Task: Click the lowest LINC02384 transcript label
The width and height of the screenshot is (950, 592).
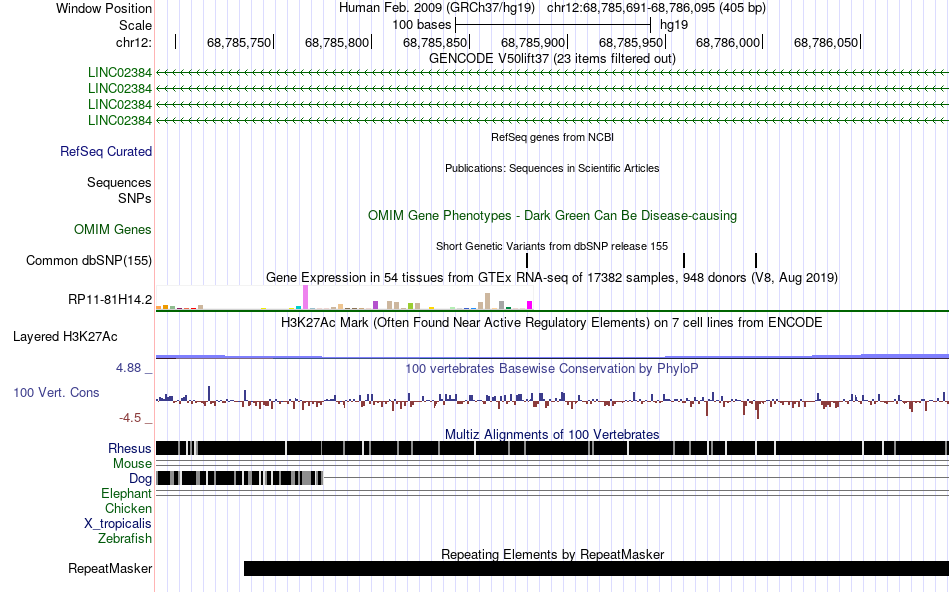Action: 119,121
